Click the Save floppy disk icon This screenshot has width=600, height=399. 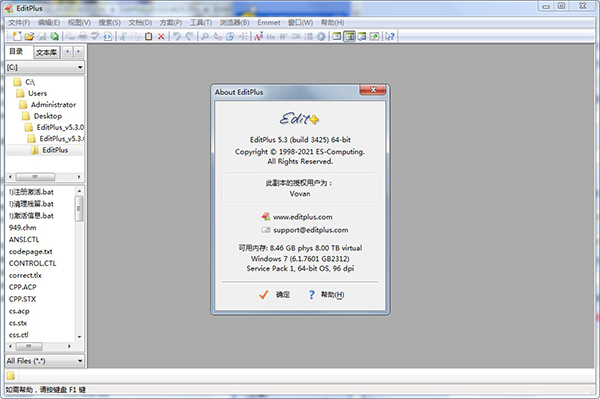(x=42, y=36)
